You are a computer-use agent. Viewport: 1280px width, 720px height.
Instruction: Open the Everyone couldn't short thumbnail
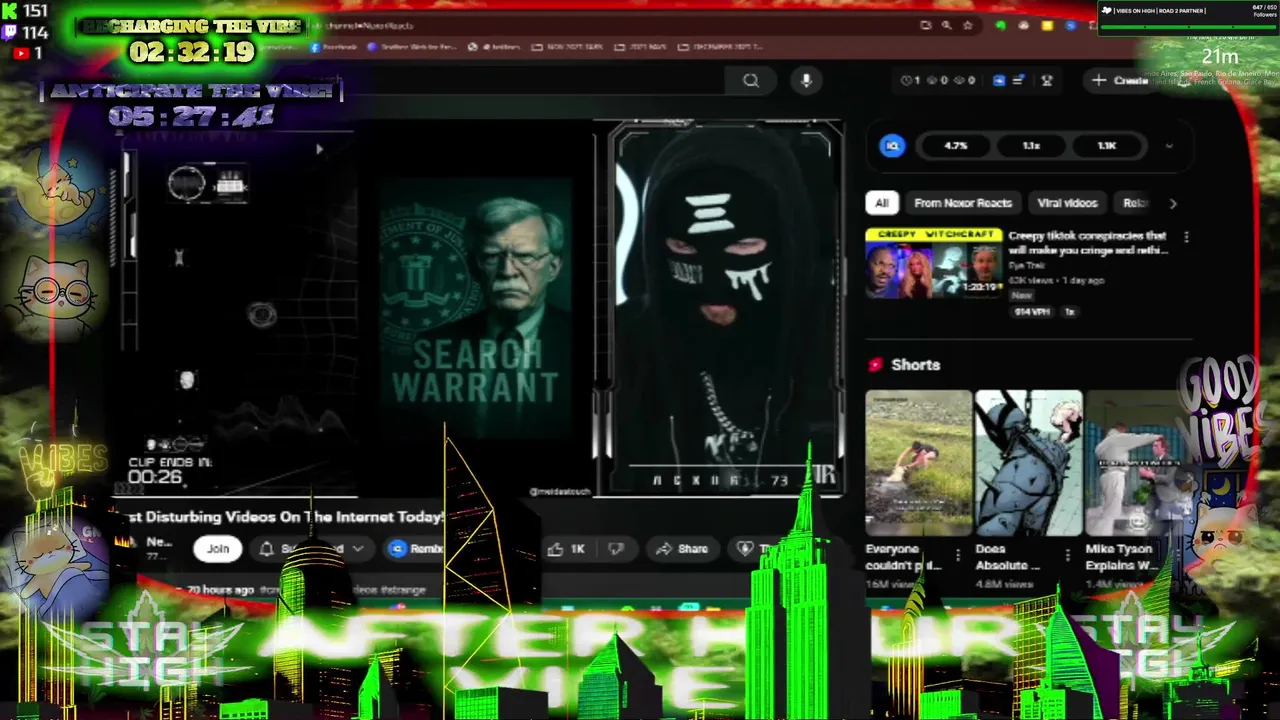pos(918,463)
